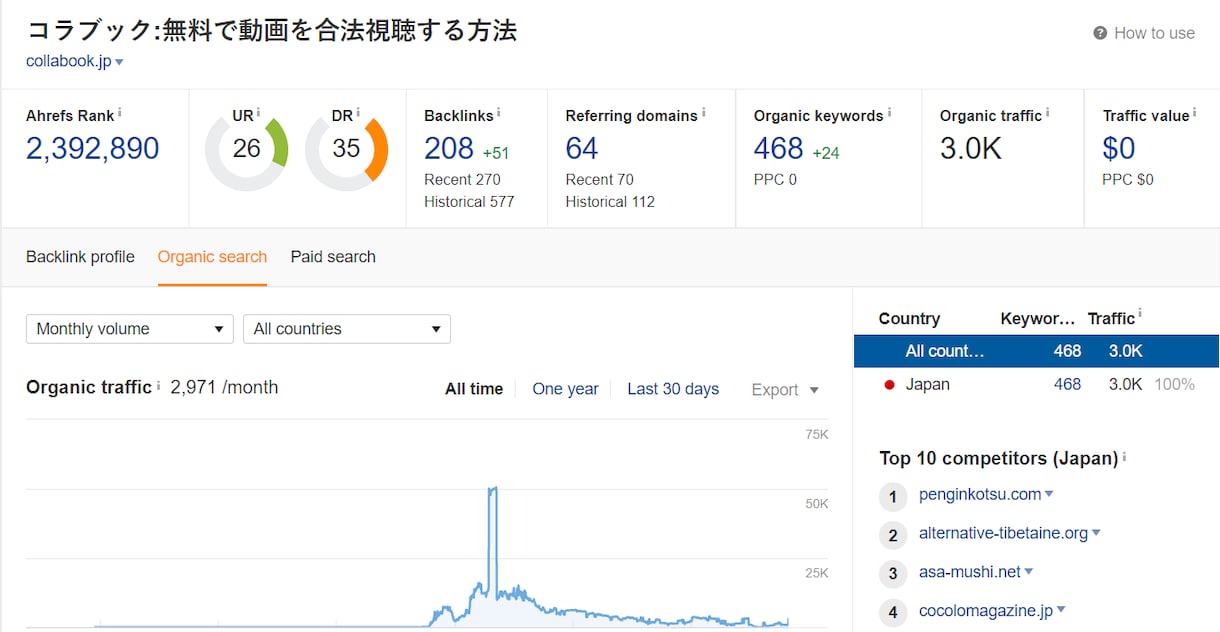Viewport: 1220px width, 632px height.
Task: Open the Monthly volume dropdown
Action: 130,329
